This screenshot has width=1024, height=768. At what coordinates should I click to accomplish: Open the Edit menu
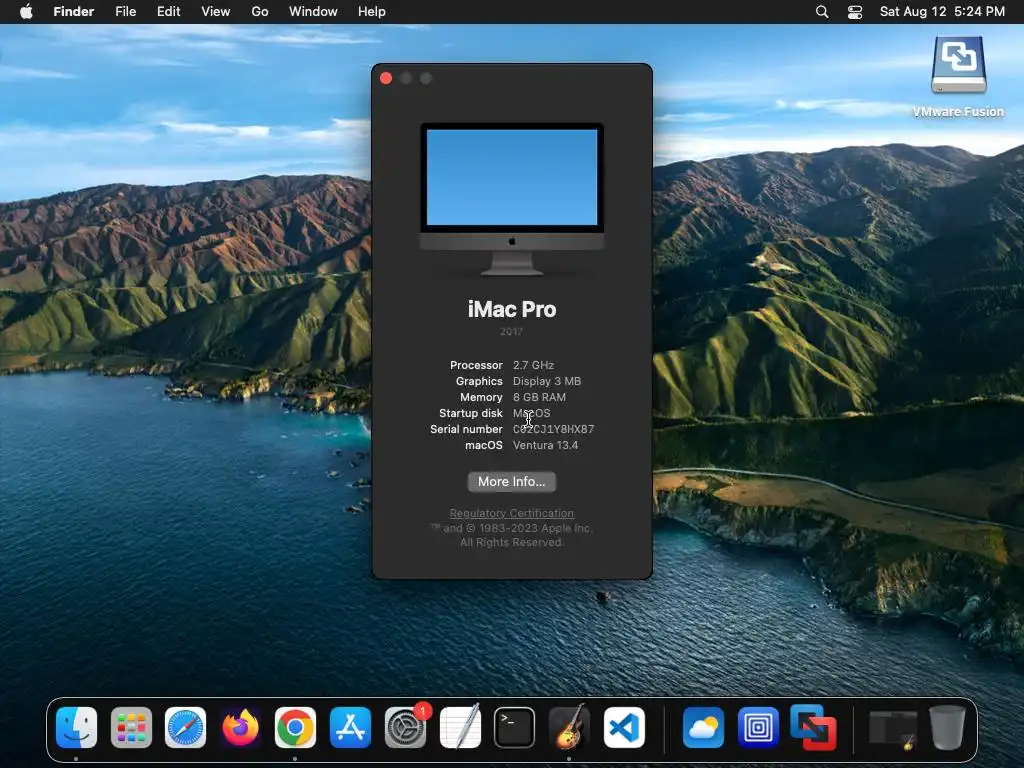point(168,12)
